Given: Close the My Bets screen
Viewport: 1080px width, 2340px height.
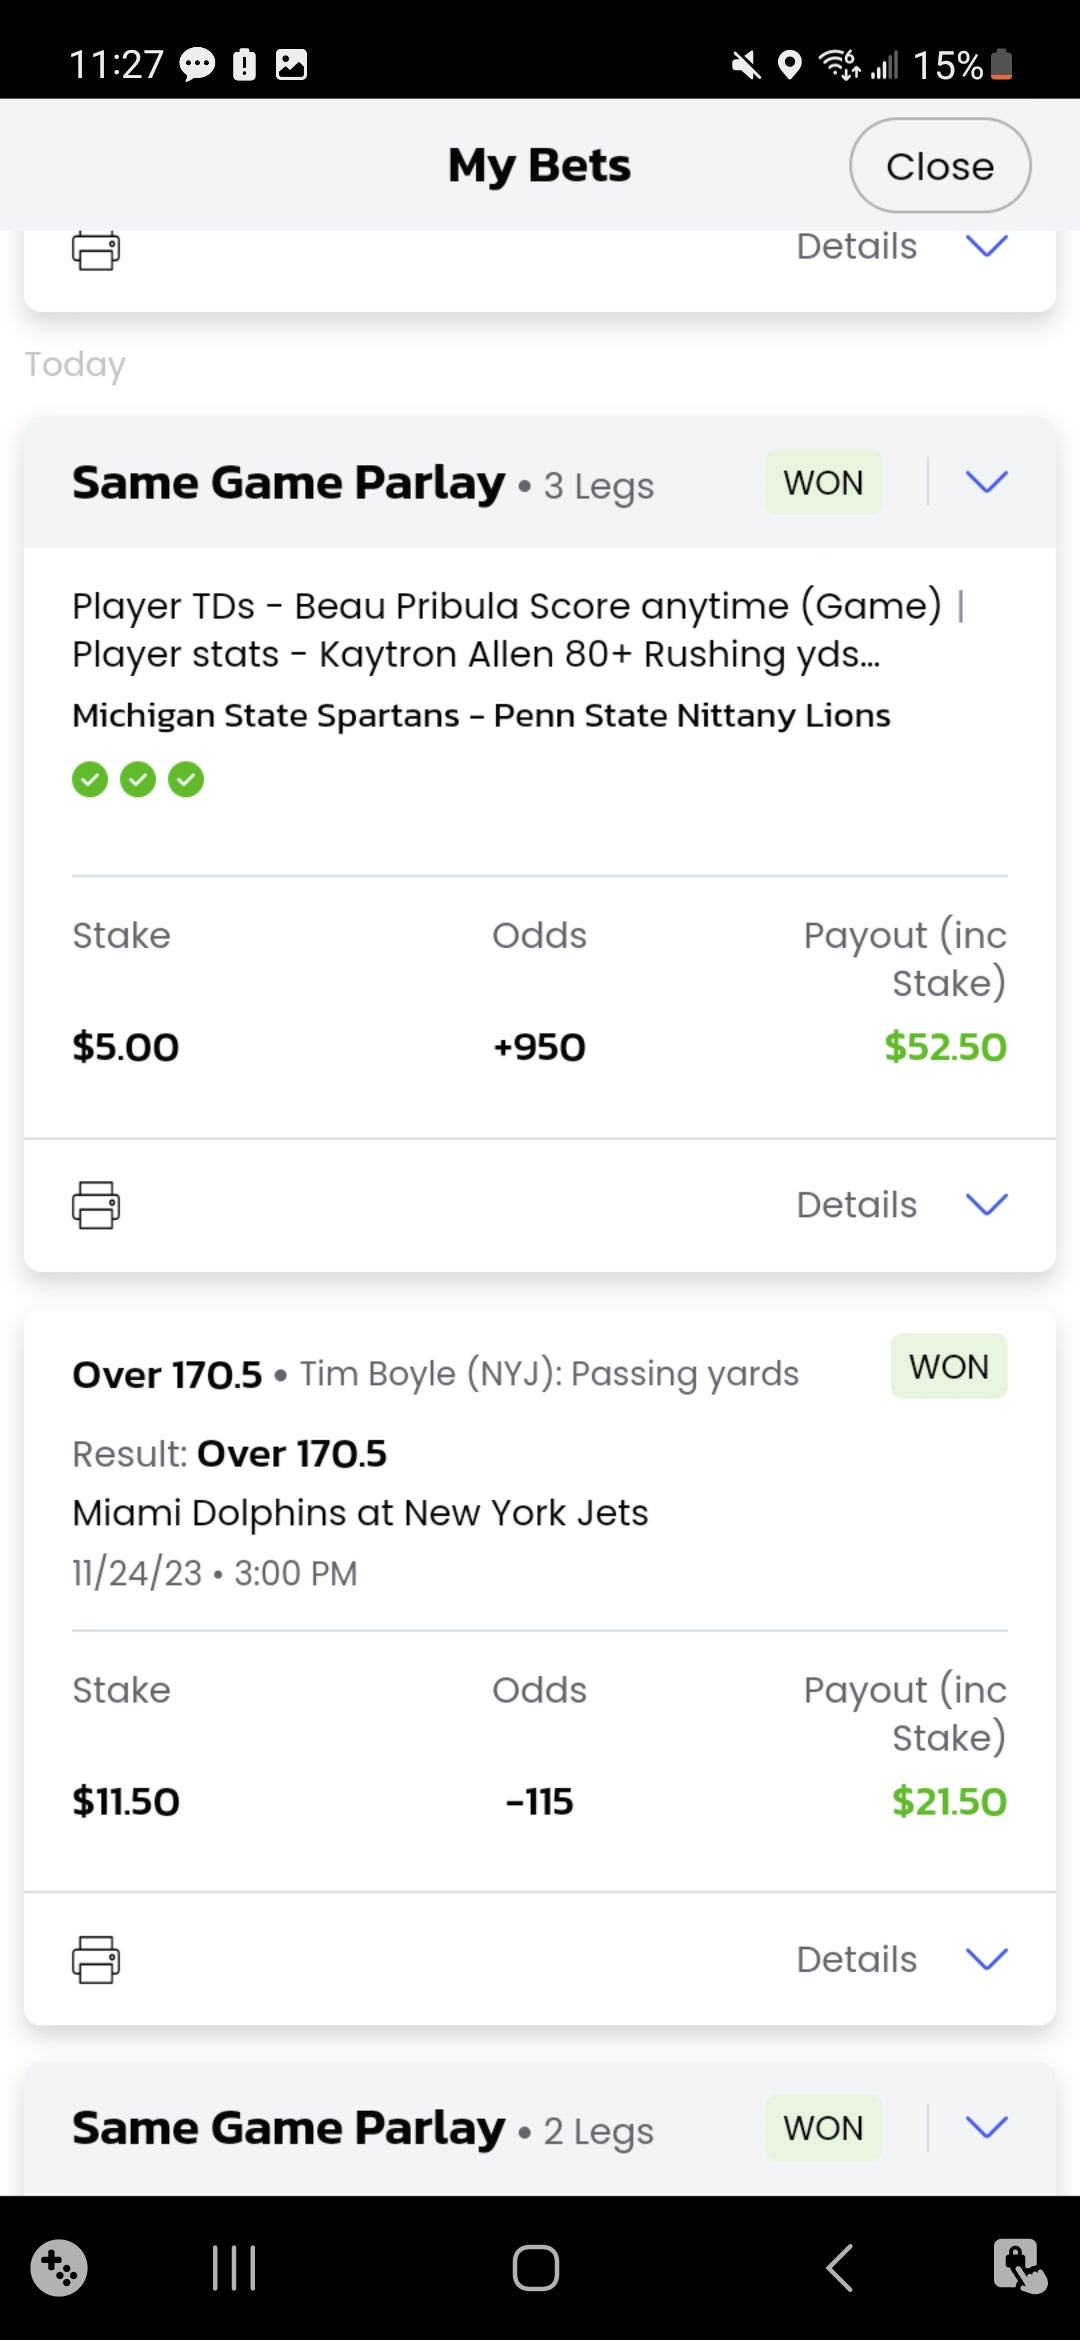Looking at the screenshot, I should [939, 166].
